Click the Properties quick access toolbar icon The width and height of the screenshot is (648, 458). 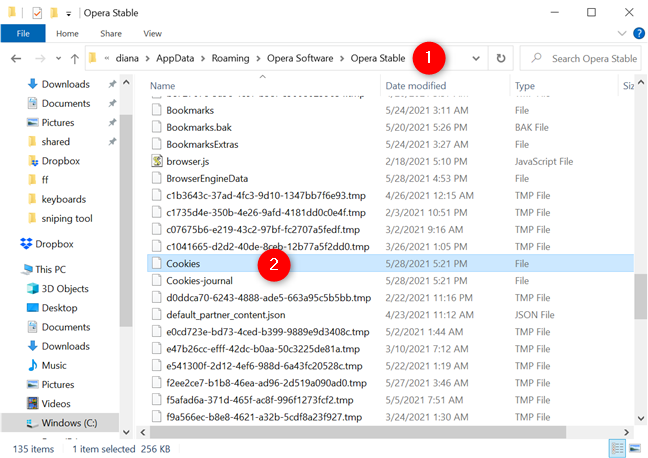pos(37,13)
